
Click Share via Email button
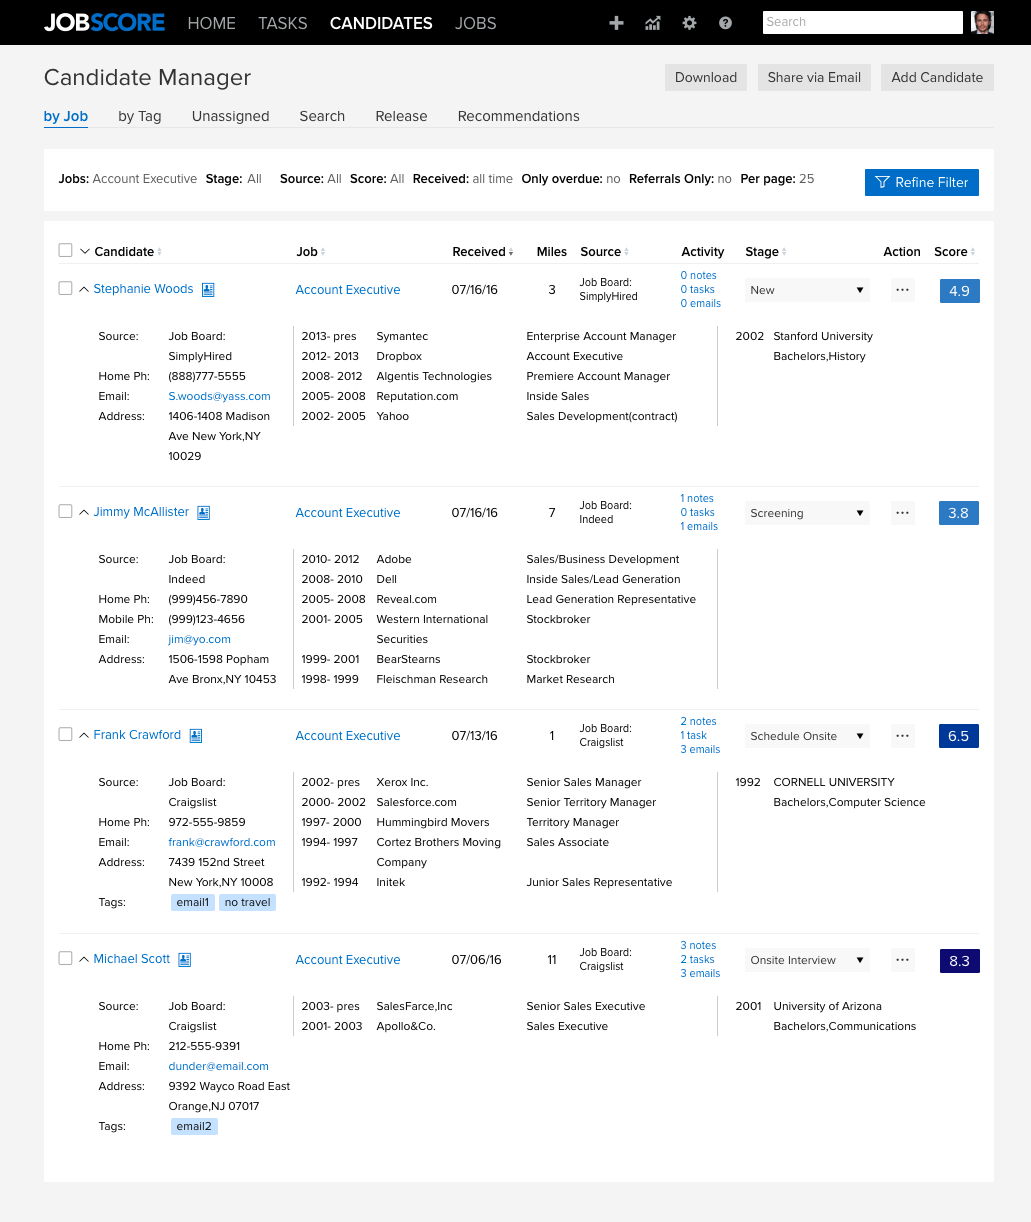[814, 77]
